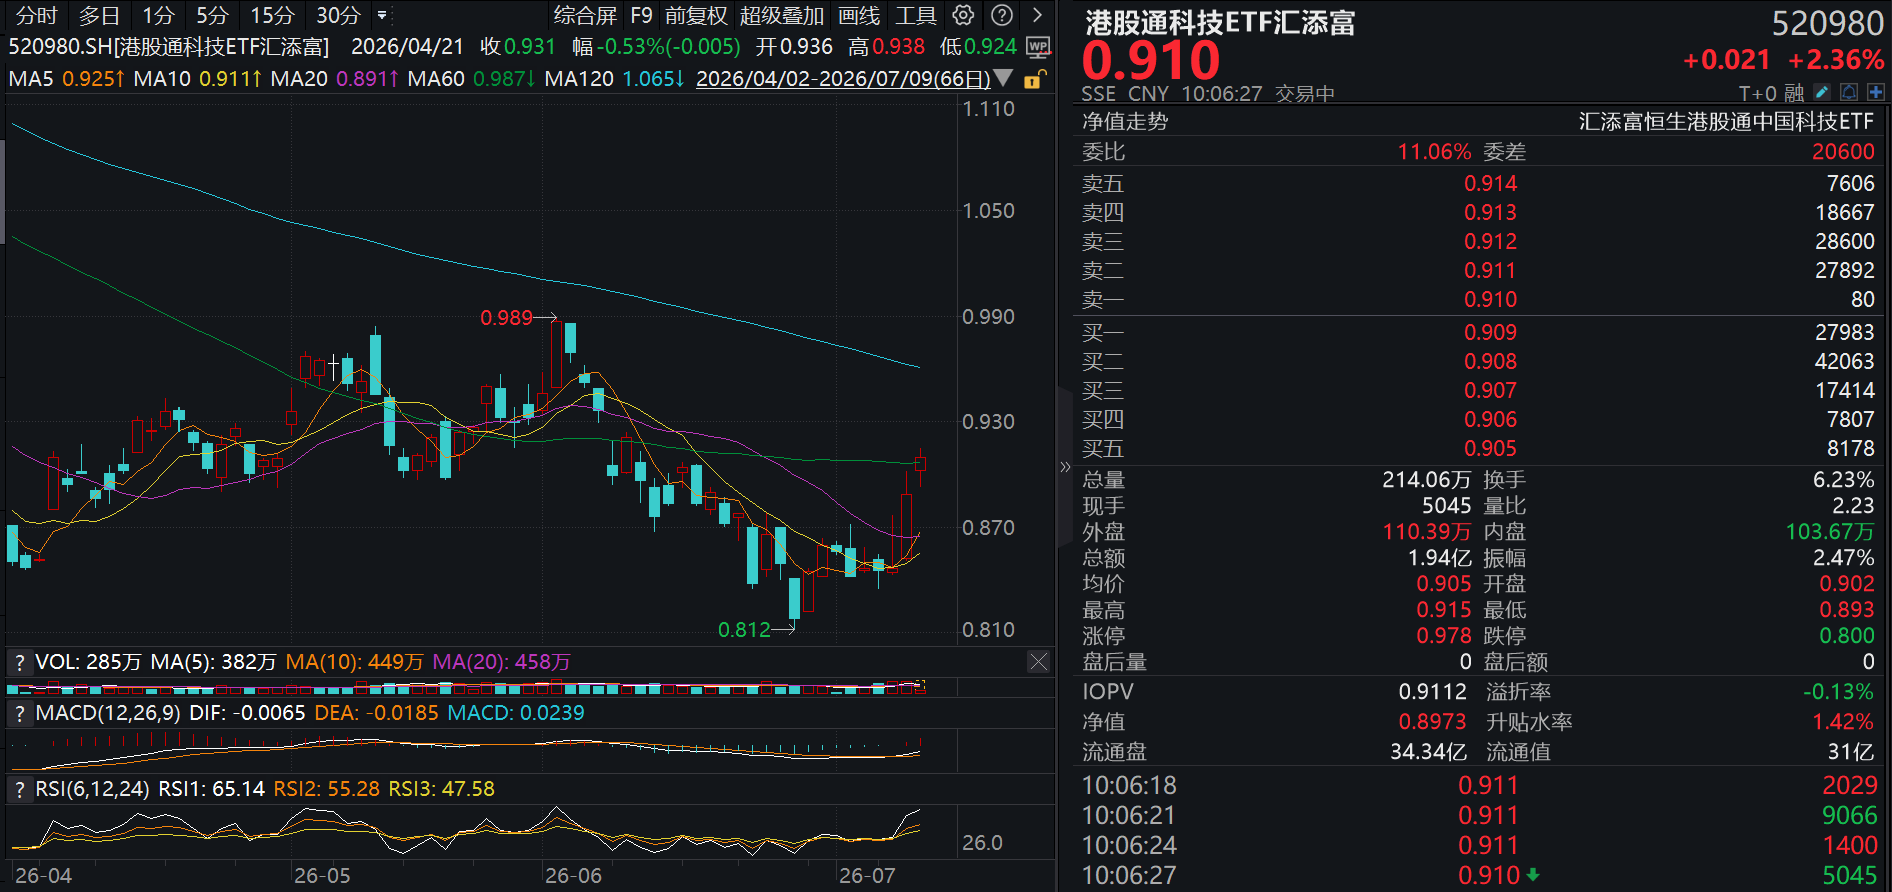Switch to the 分时 tab
Screen dimensions: 1892x892
(x=37, y=16)
